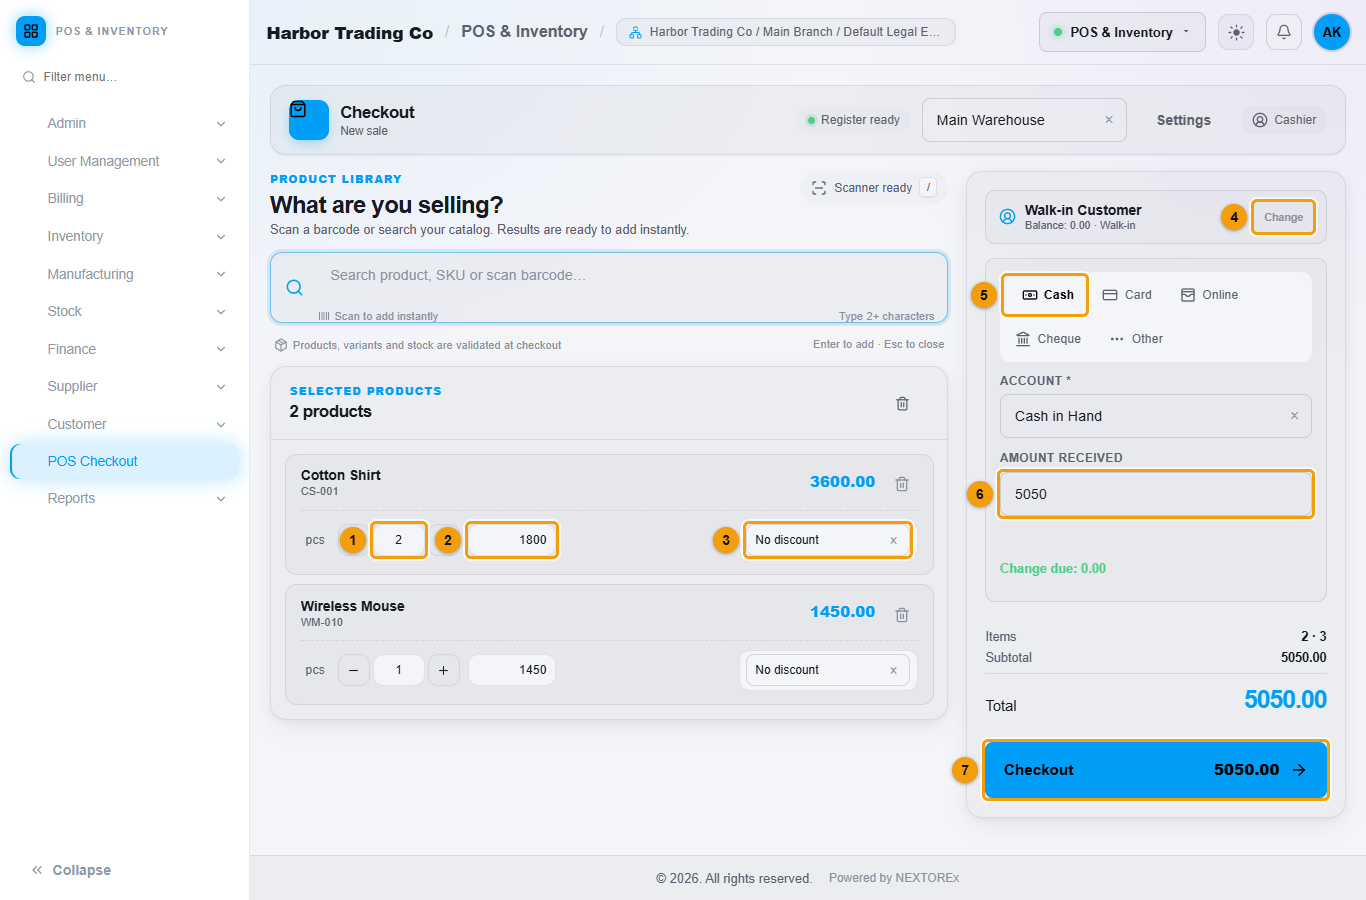Select Other payment method
This screenshot has width=1366, height=900.
pos(1136,339)
